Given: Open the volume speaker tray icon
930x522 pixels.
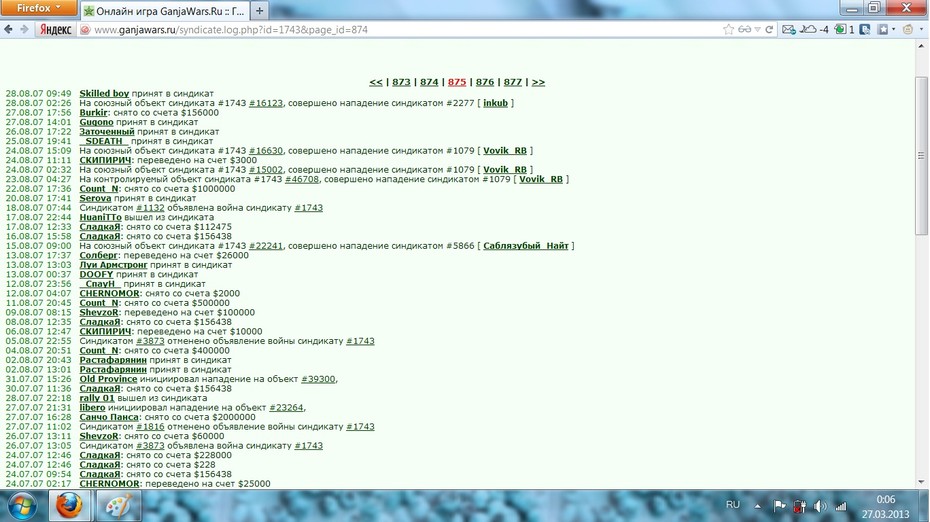Looking at the screenshot, I should click(820, 506).
